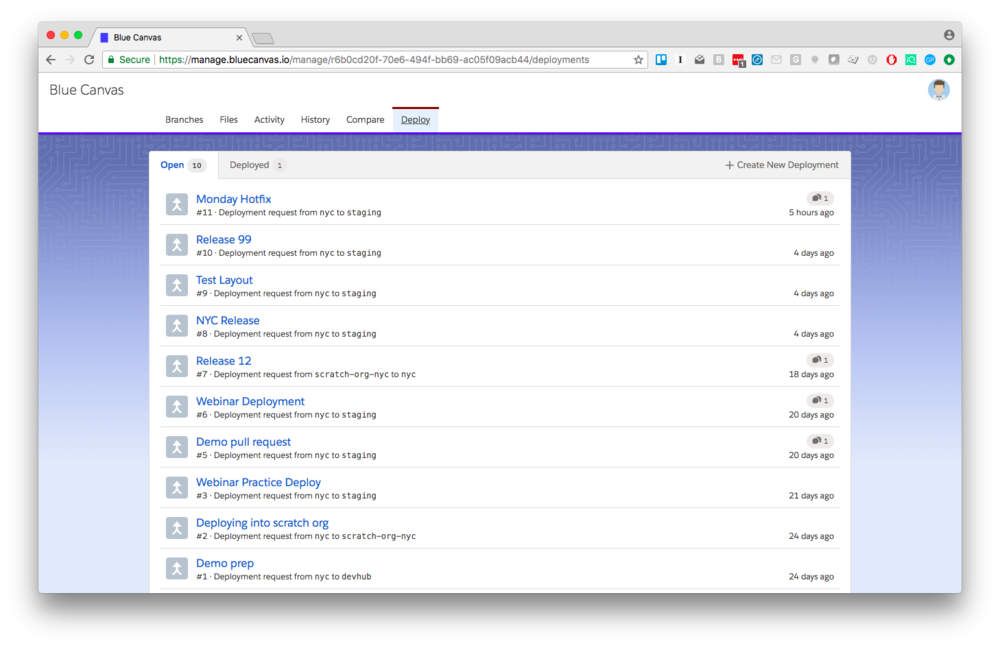Click the deployment icon beside Monday Hotfix
The width and height of the screenshot is (1000, 648).
click(177, 204)
